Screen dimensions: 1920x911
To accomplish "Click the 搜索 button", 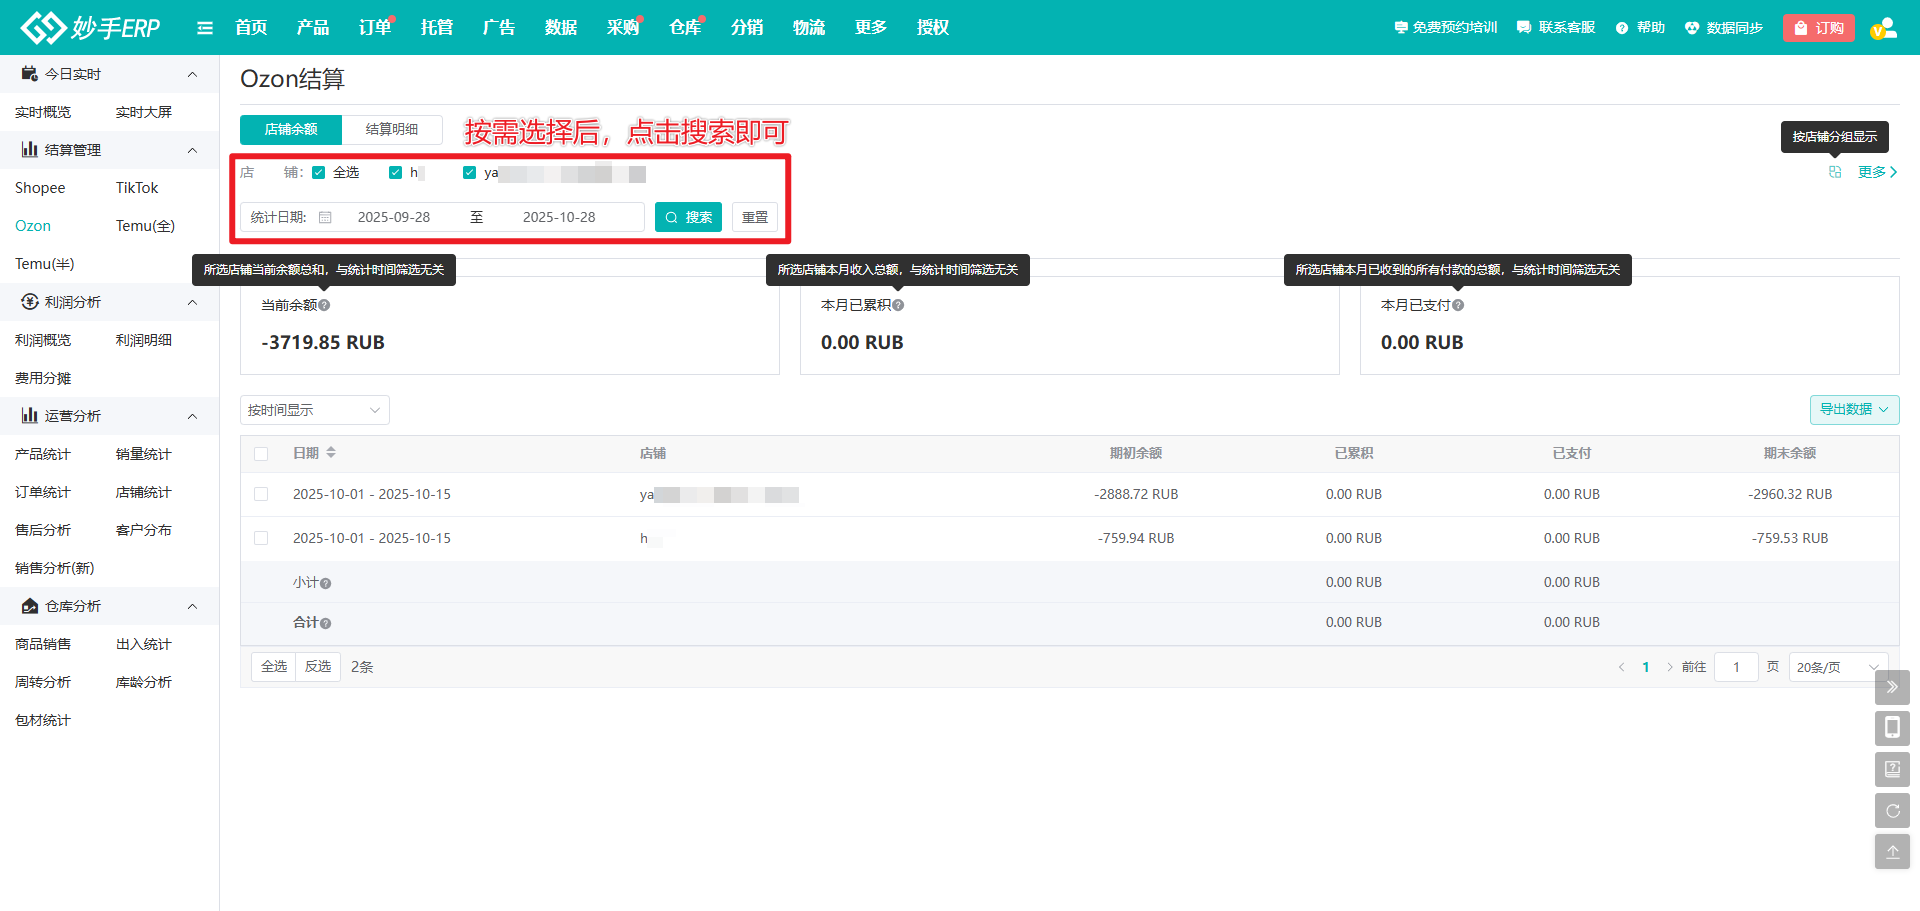I will coord(688,217).
